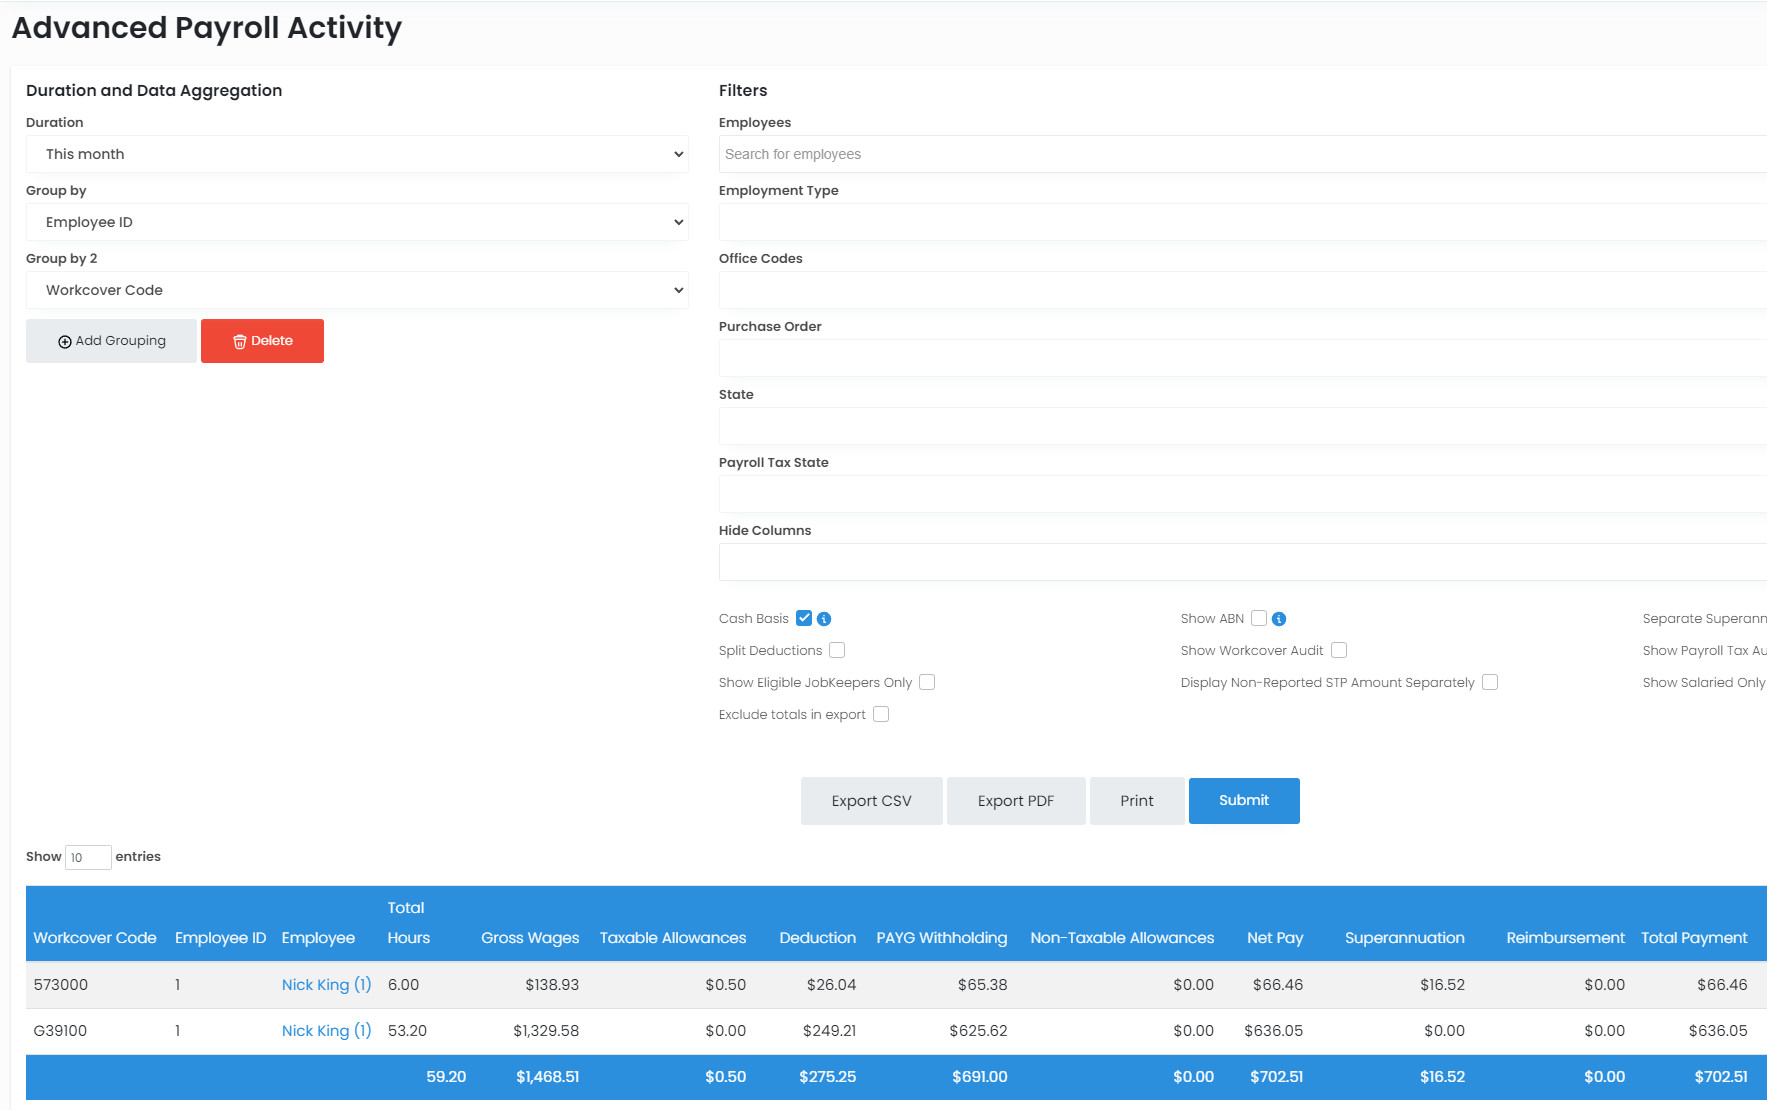
Task: Open Nick King link in 573000 row
Action: click(326, 985)
